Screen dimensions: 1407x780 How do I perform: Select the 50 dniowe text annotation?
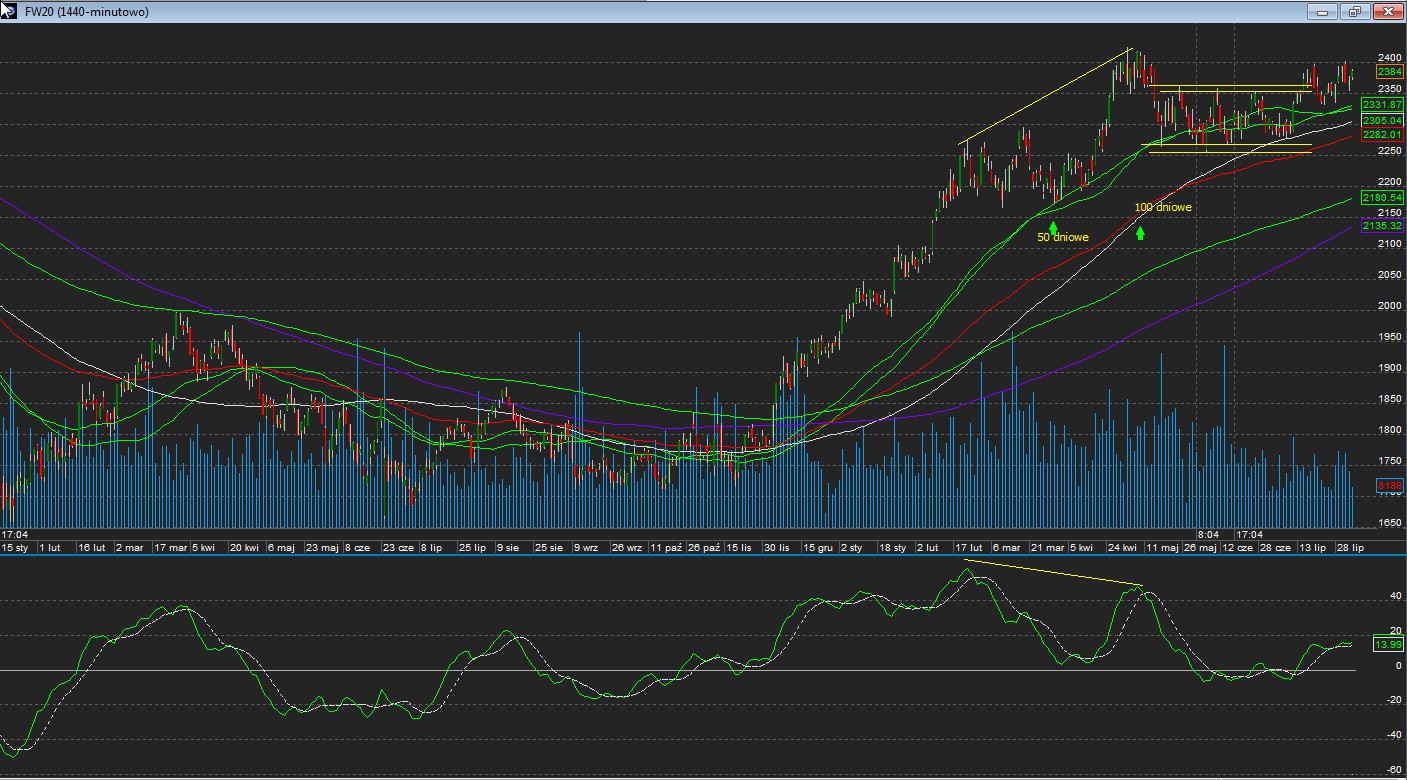click(x=1063, y=238)
